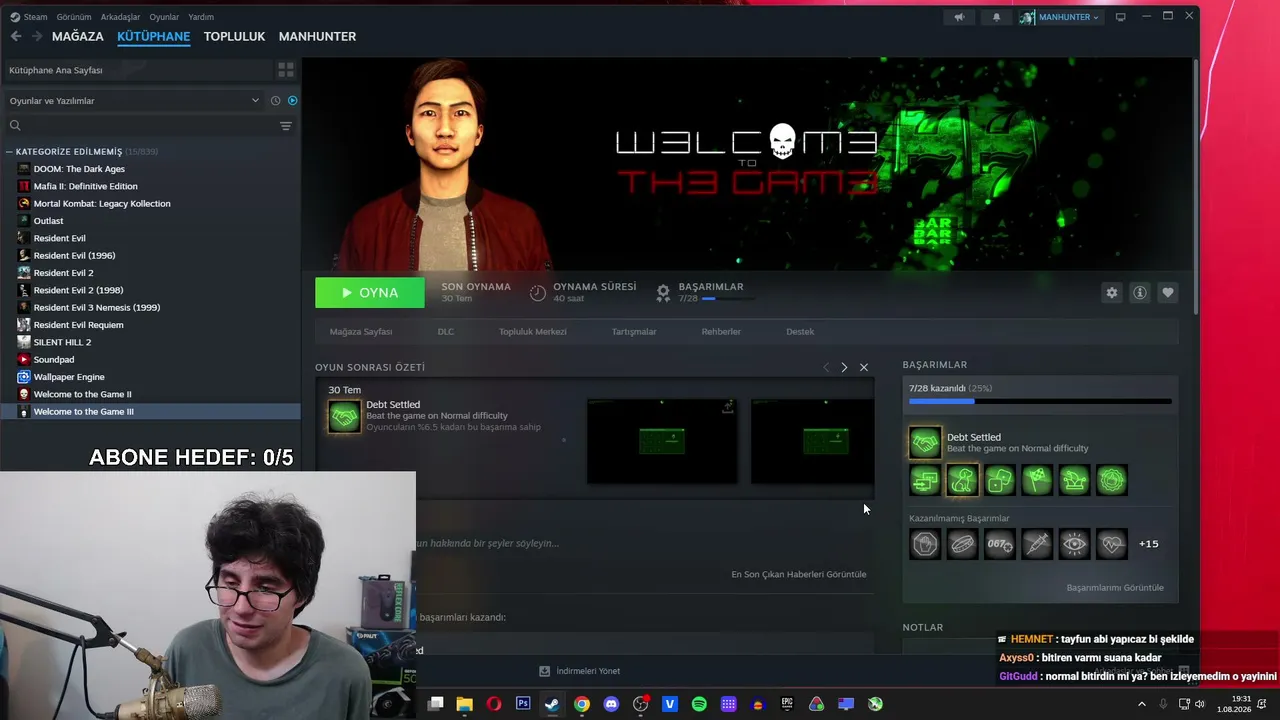Expand the Oyunlar ve Yazılımlar dropdown
The image size is (1280, 720).
coord(134,101)
